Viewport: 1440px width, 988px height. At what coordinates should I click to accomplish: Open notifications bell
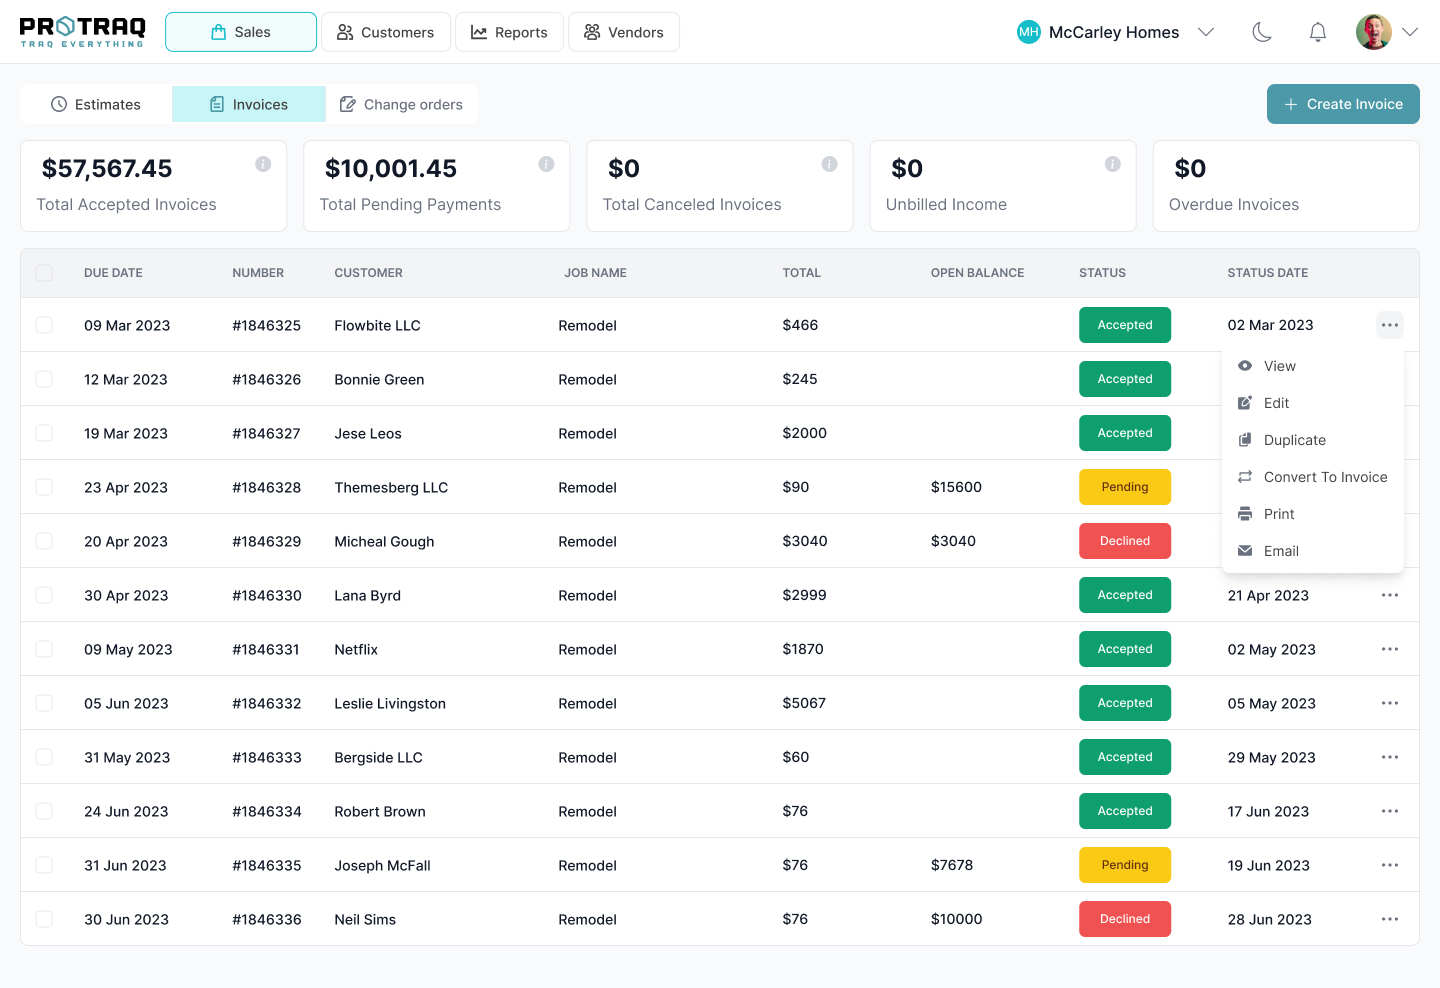[x=1318, y=32]
